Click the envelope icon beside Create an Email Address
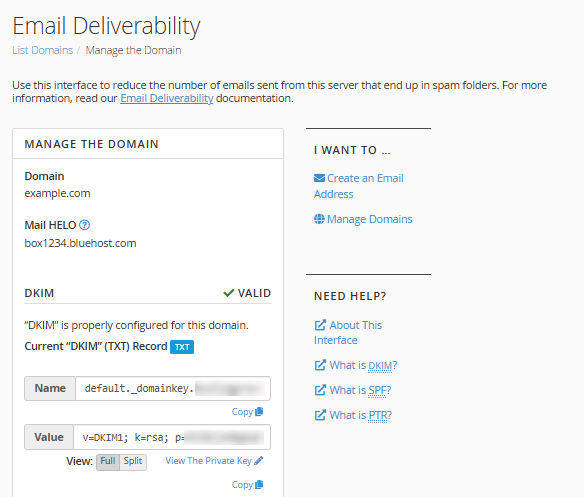Viewport: 584px width, 497px height. 319,178
